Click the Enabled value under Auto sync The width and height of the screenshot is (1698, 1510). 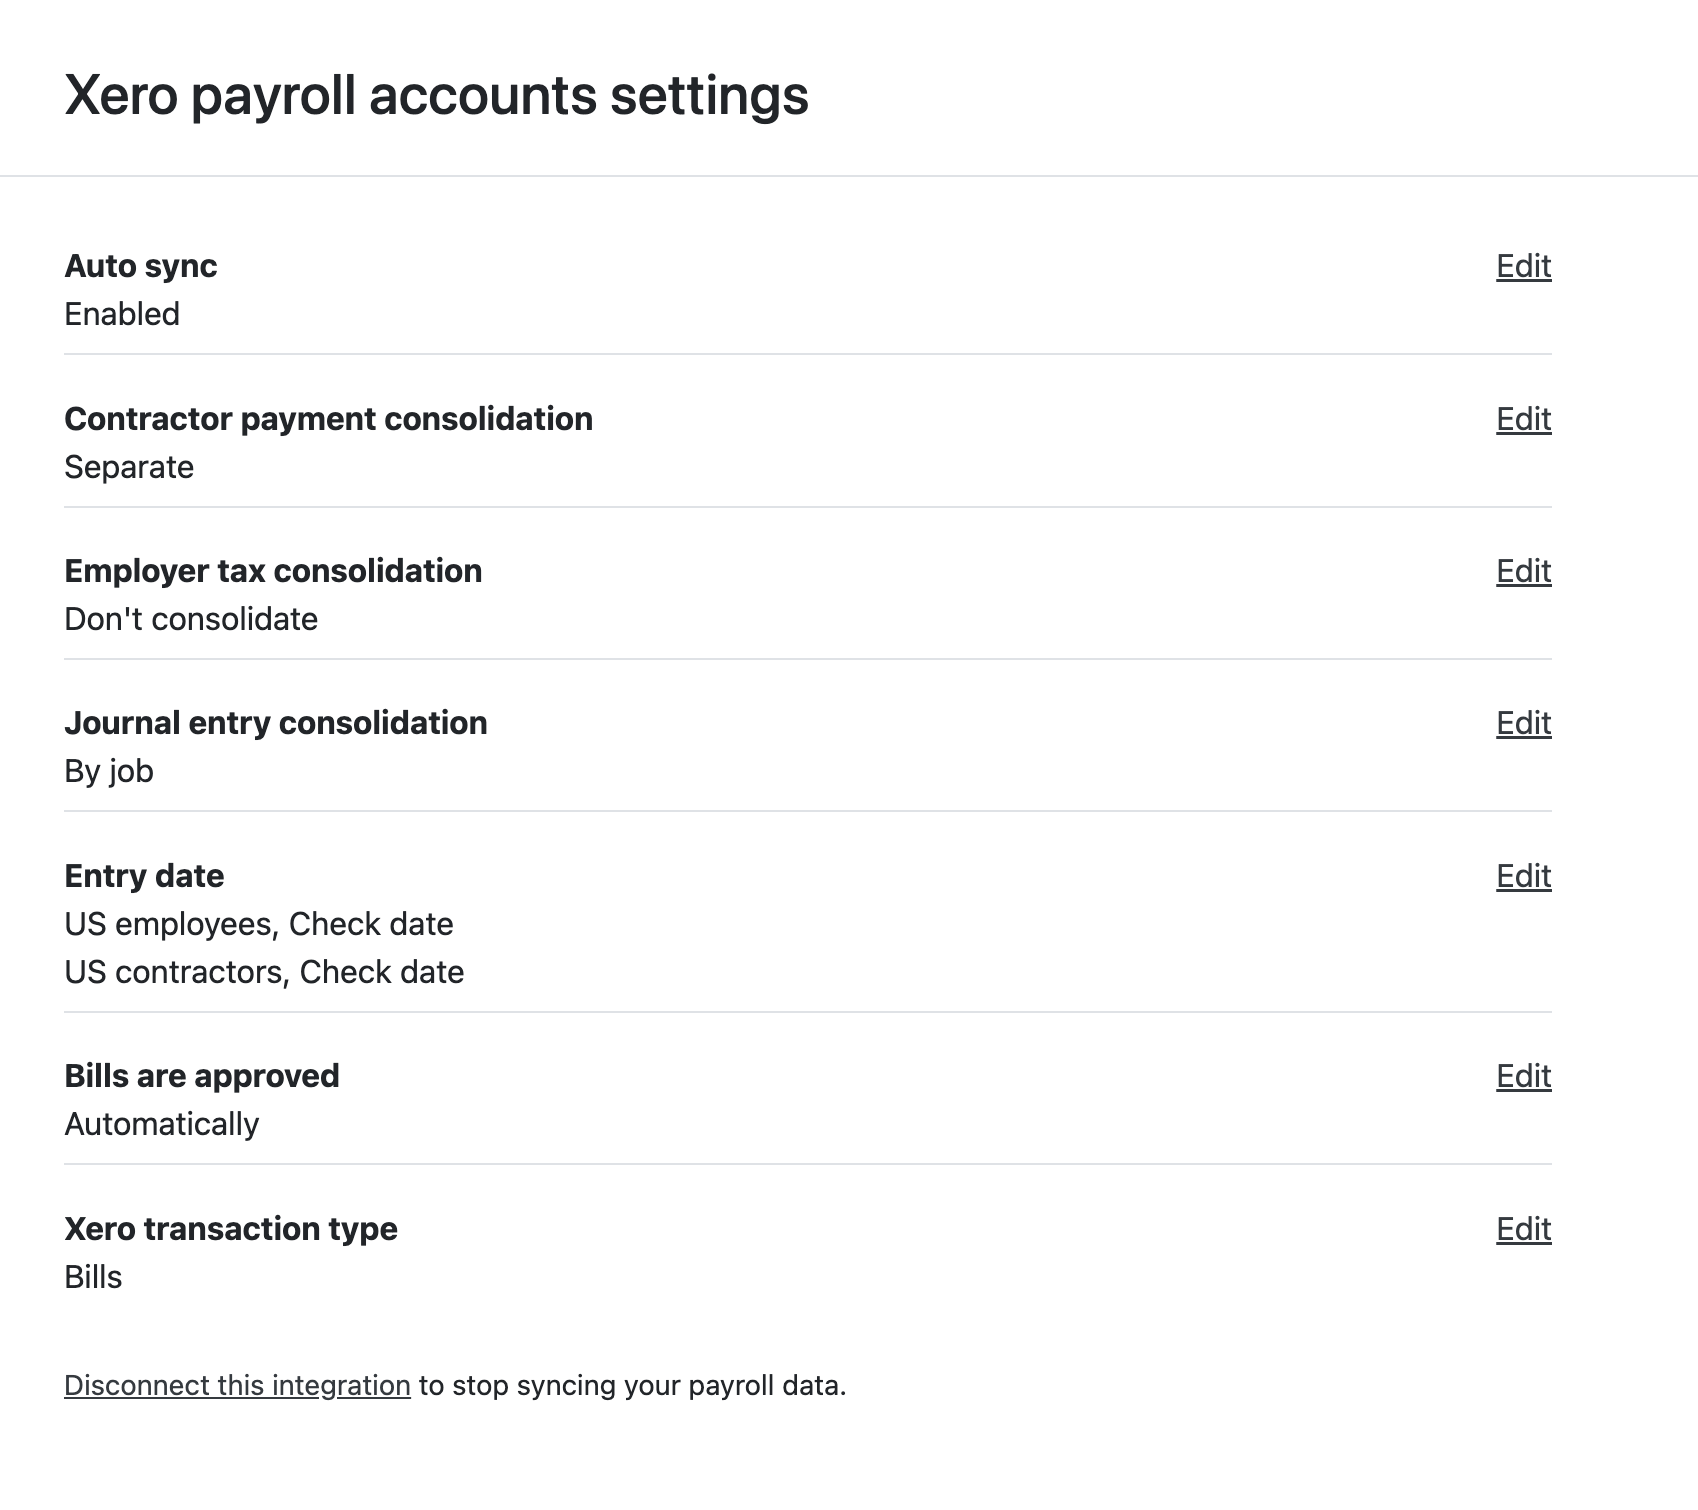(122, 314)
